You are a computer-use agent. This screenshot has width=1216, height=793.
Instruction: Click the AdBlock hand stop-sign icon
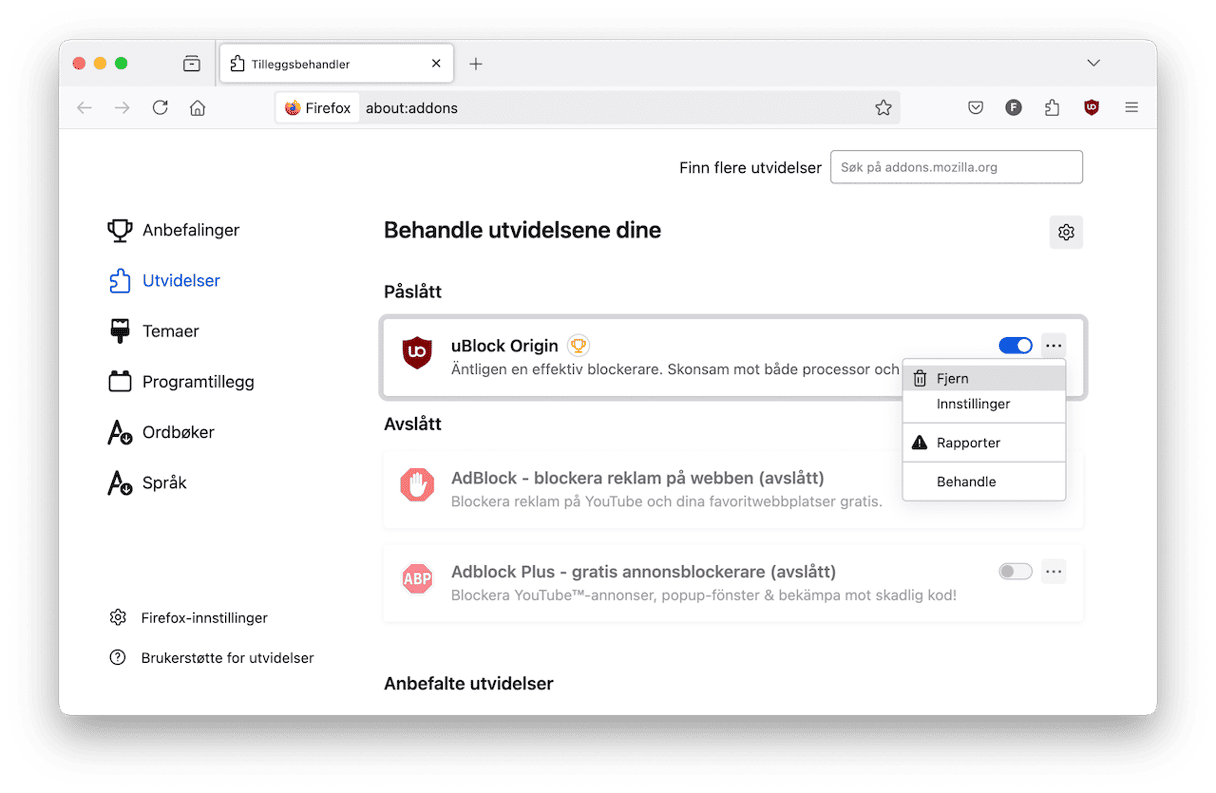pos(417,486)
